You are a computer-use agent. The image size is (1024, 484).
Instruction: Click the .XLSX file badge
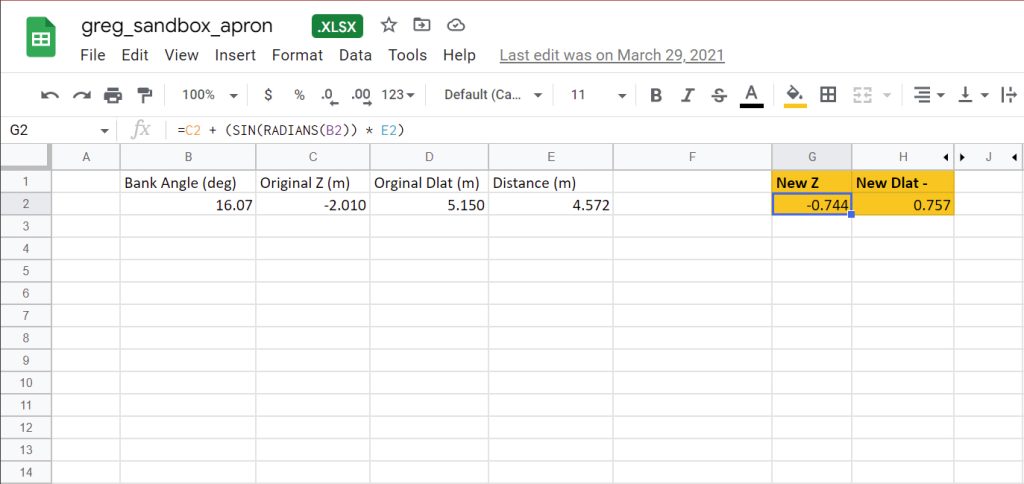coord(338,26)
